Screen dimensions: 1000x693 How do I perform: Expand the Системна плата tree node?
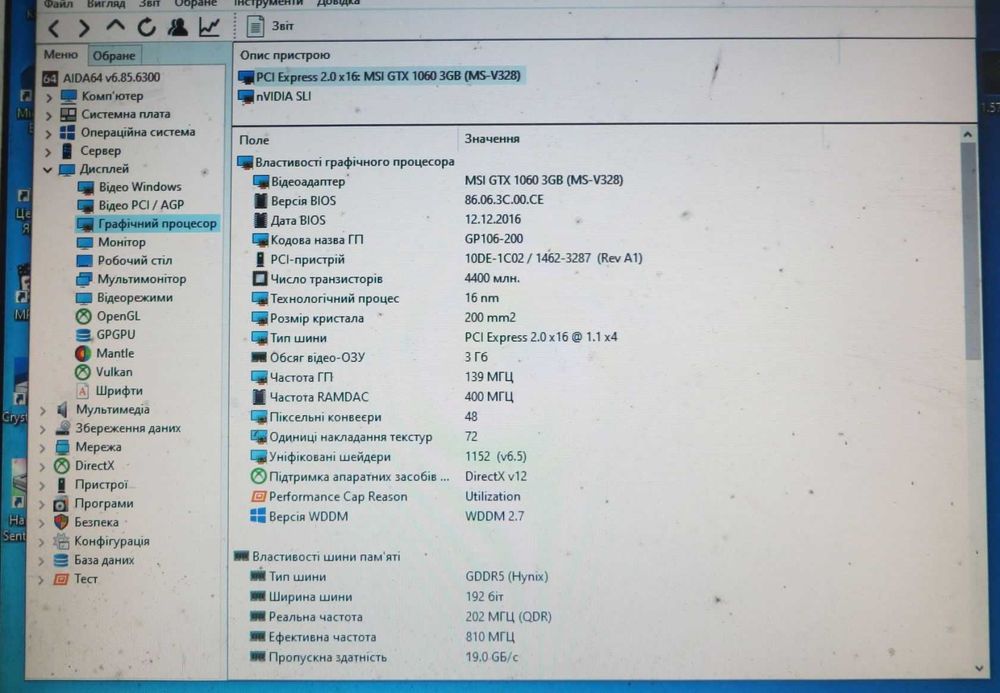point(49,116)
